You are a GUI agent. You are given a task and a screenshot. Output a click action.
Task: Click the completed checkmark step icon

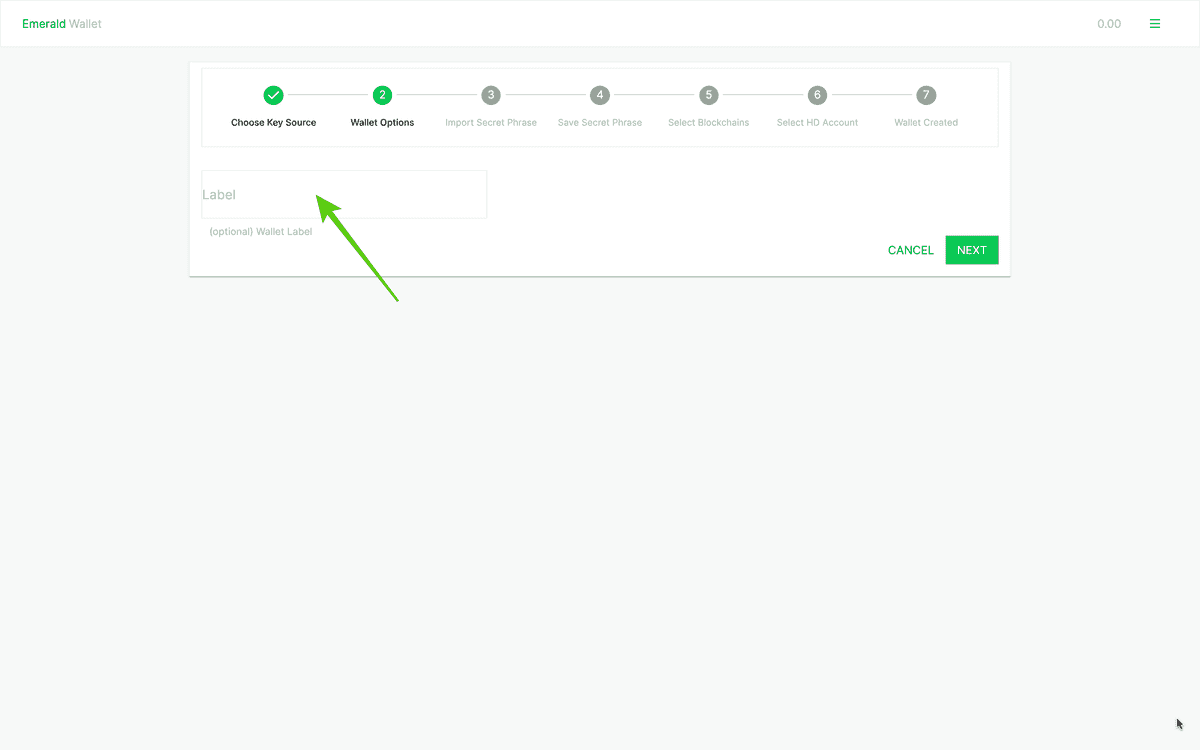tap(273, 95)
